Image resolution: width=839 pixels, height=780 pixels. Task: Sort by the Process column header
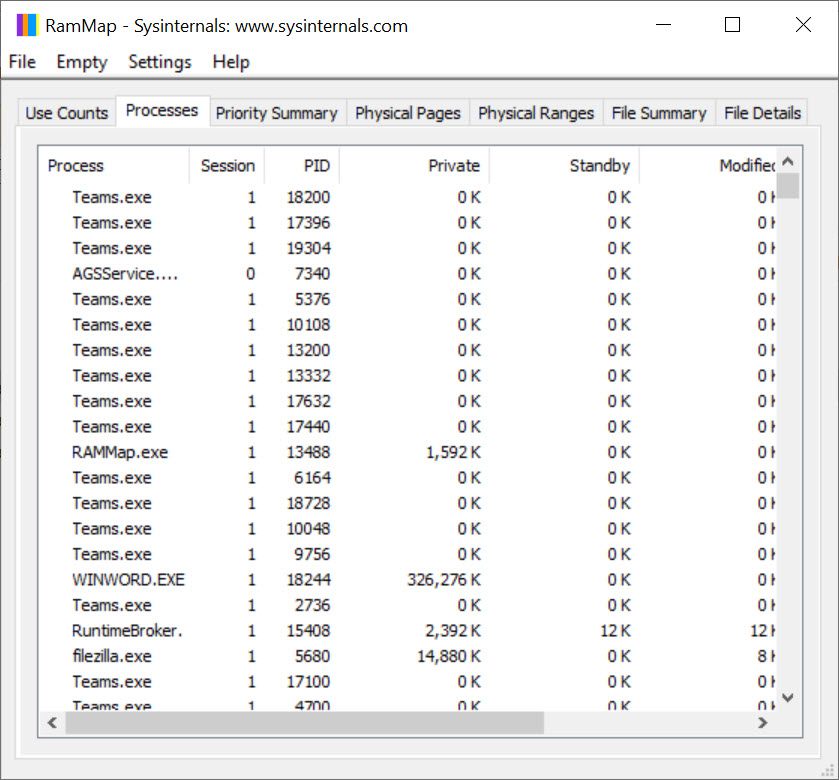(x=114, y=166)
